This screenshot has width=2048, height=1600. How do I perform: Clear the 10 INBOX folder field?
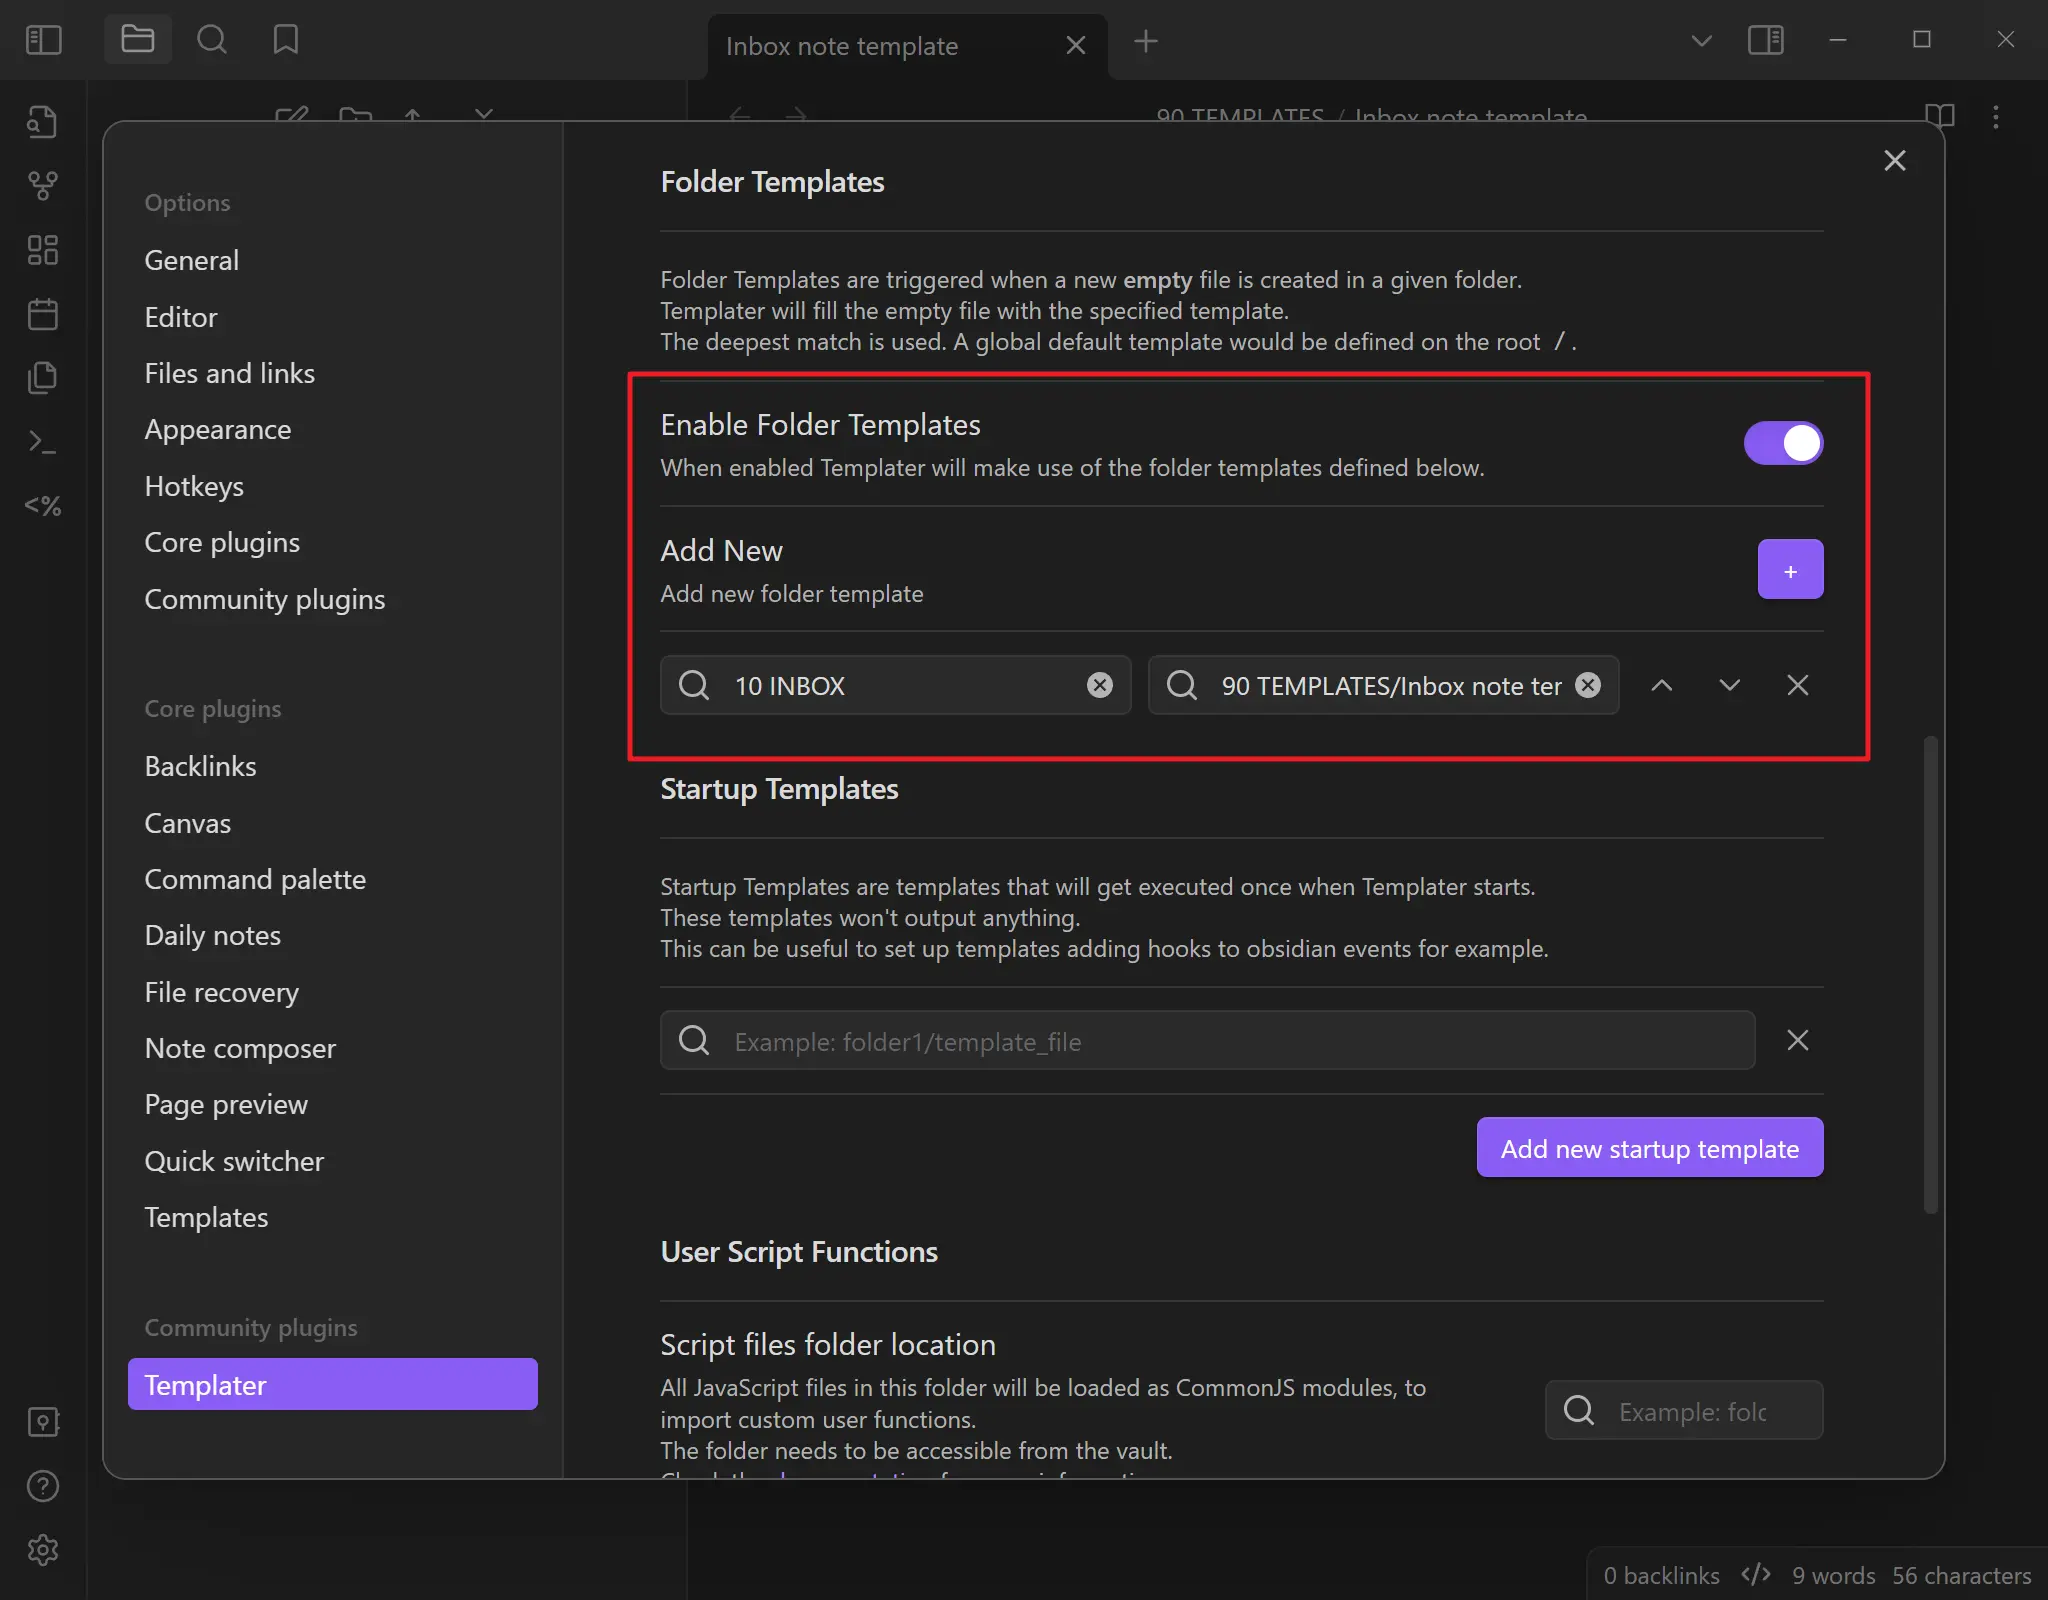pyautogui.click(x=1099, y=685)
